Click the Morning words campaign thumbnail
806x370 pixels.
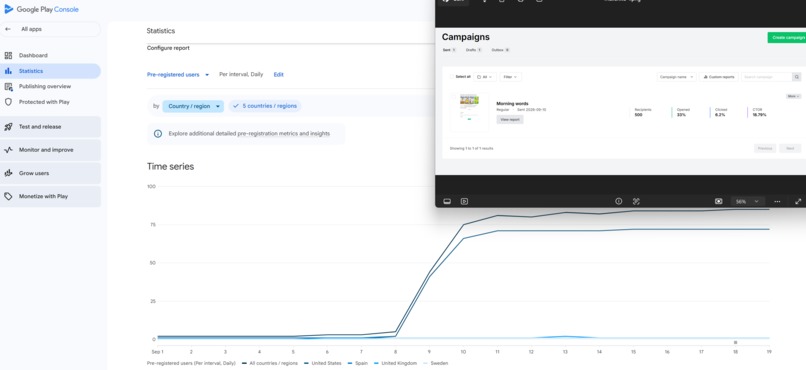[470, 113]
